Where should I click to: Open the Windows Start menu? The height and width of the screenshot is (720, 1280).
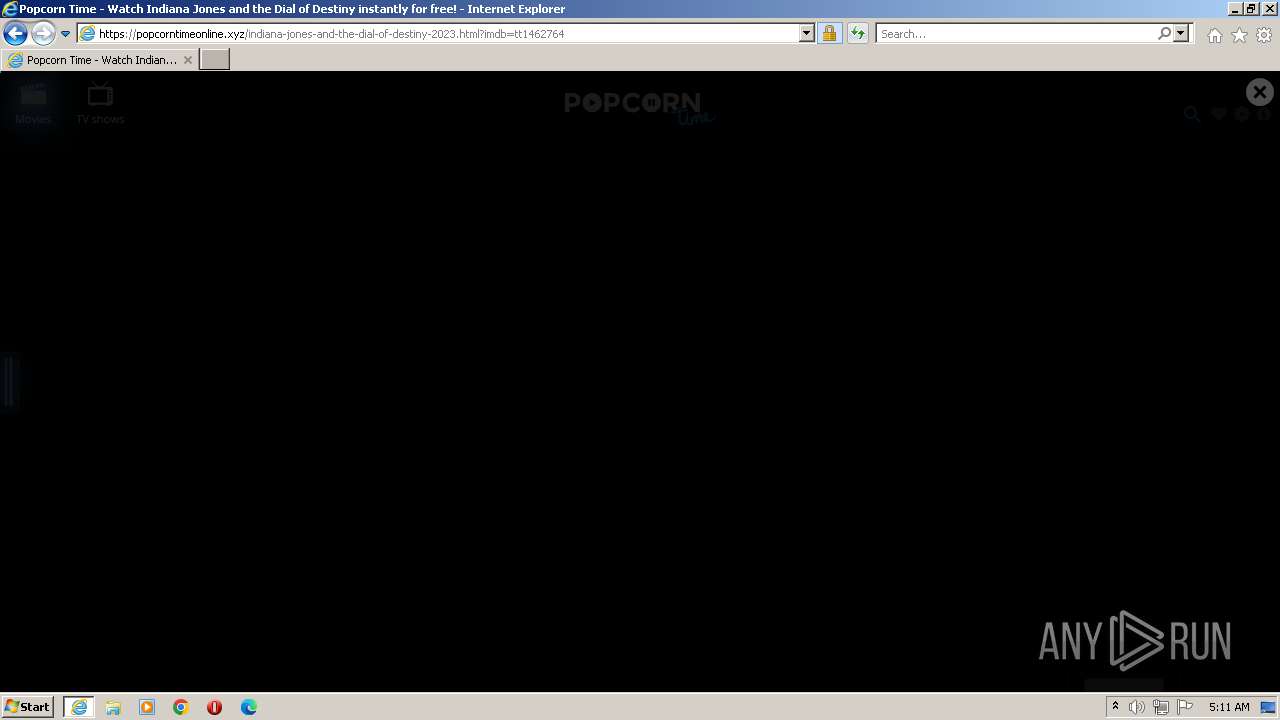pyautogui.click(x=28, y=706)
